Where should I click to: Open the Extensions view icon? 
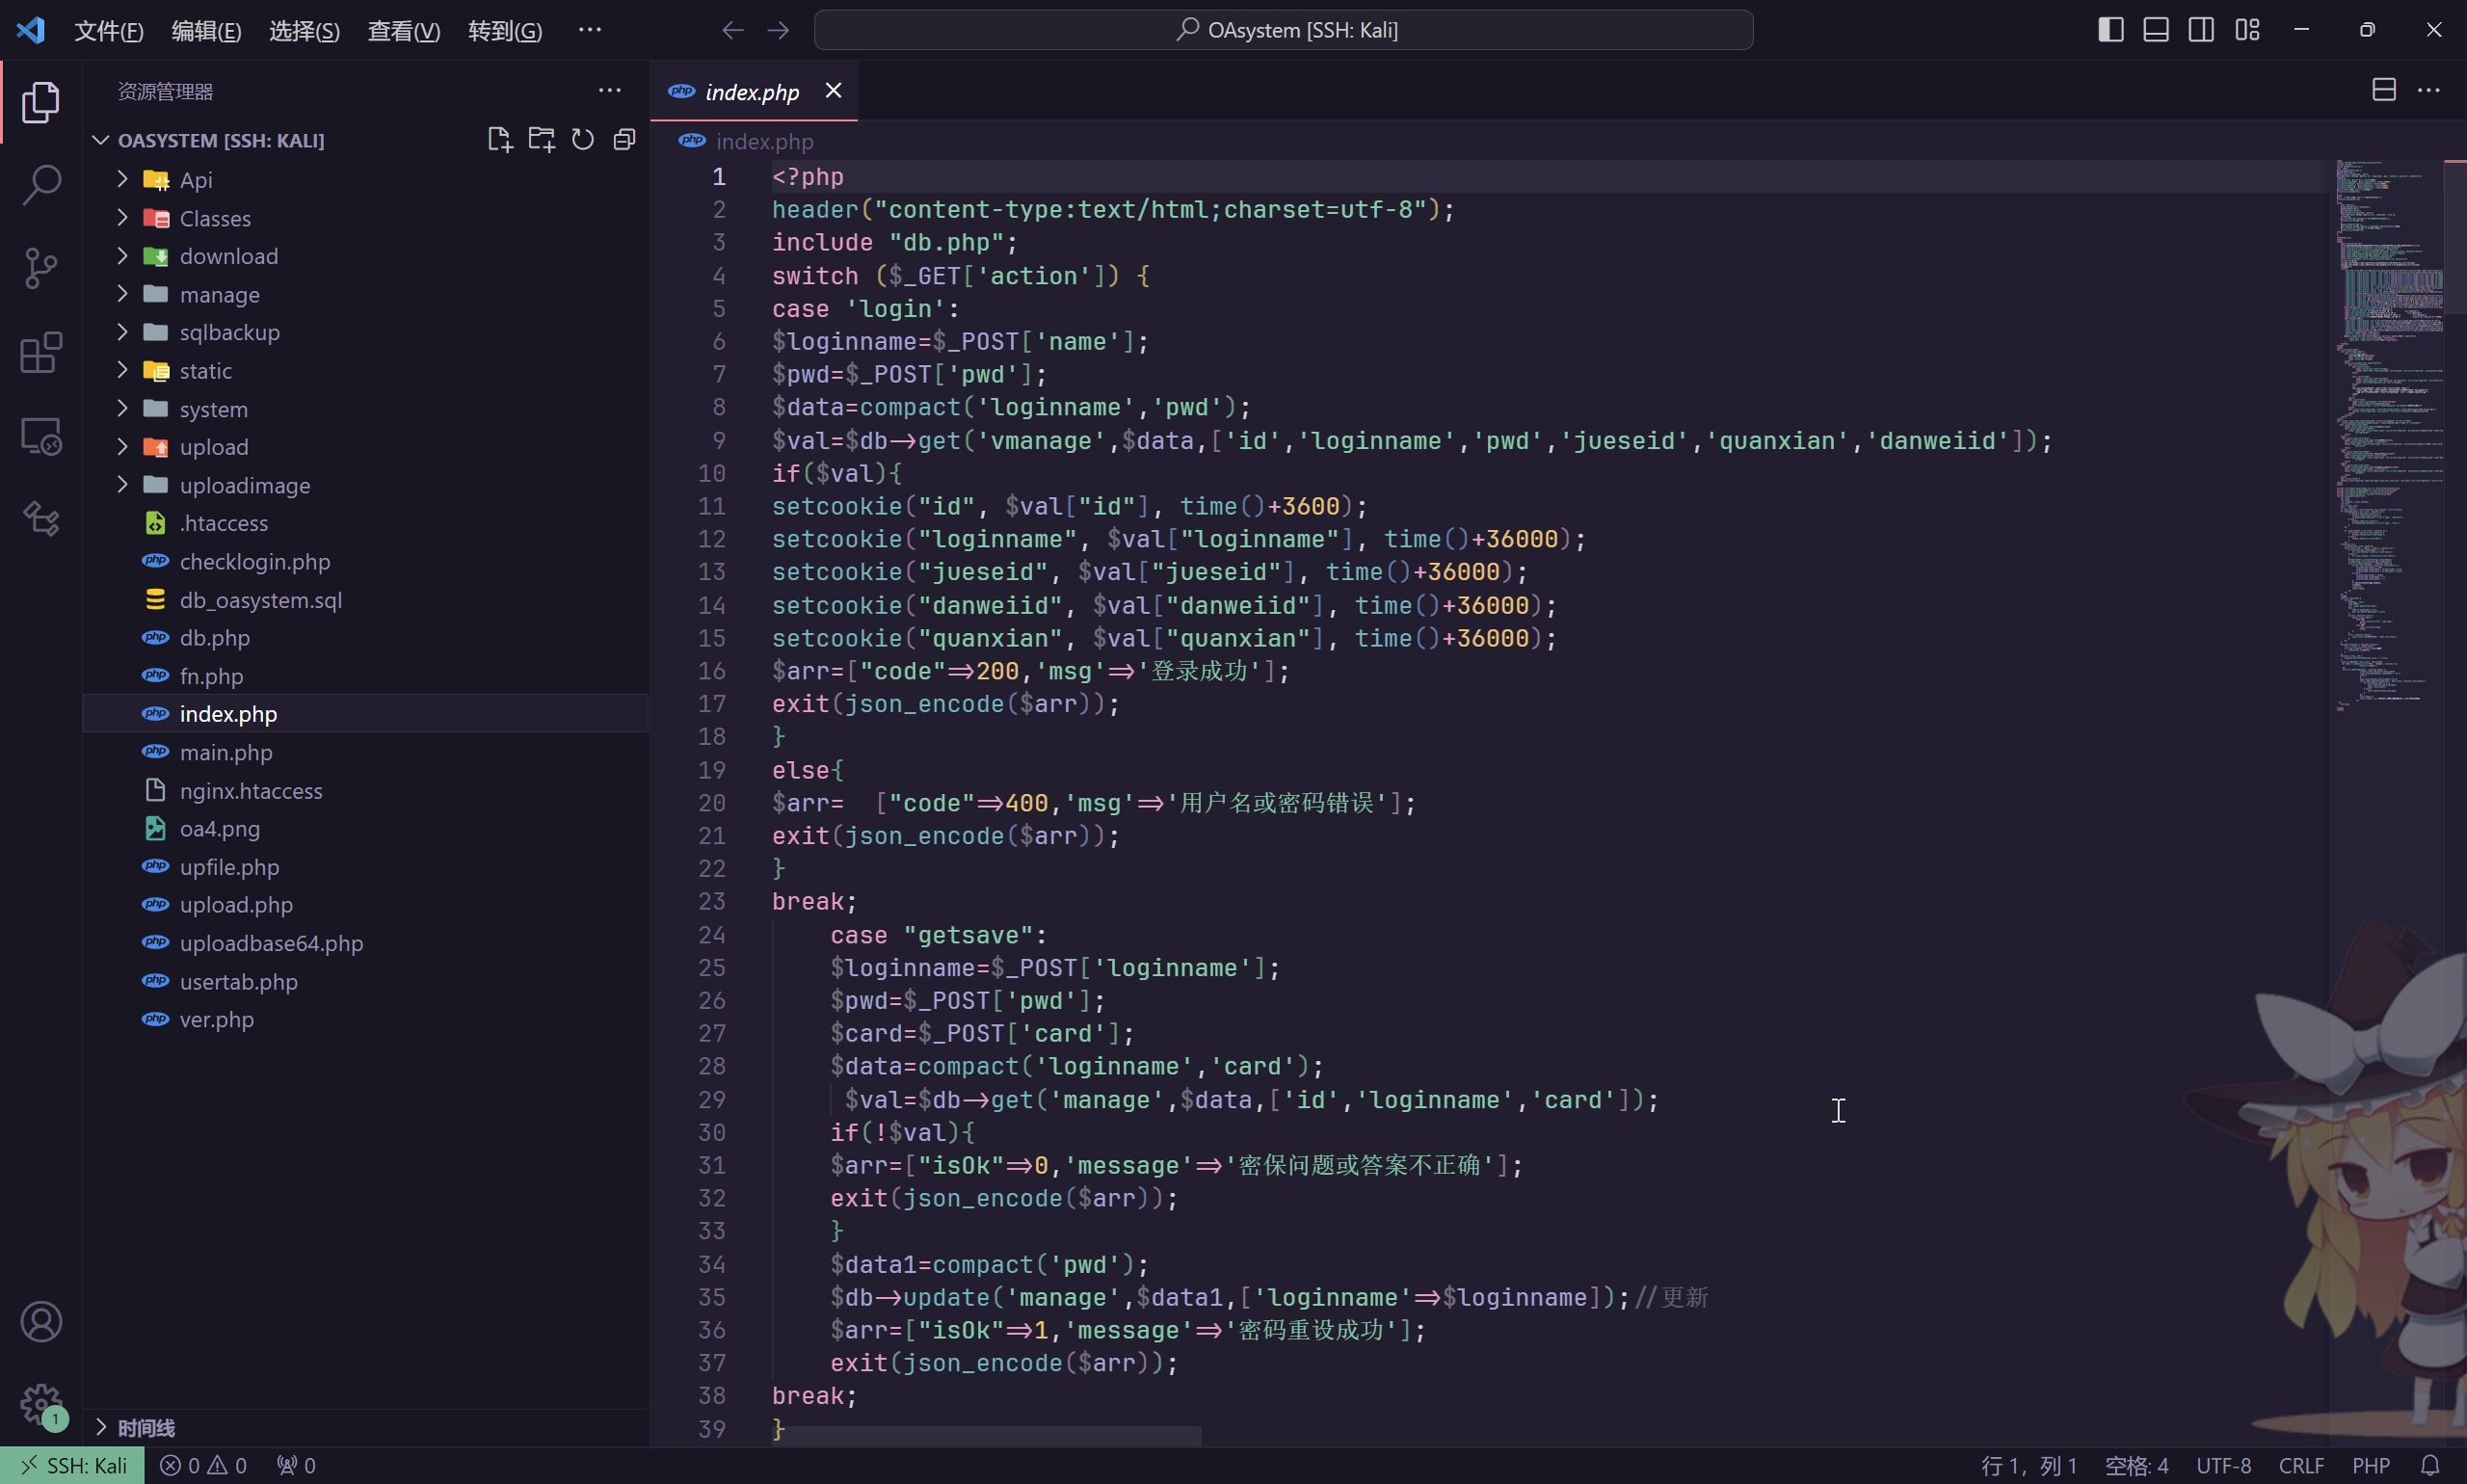(x=41, y=353)
